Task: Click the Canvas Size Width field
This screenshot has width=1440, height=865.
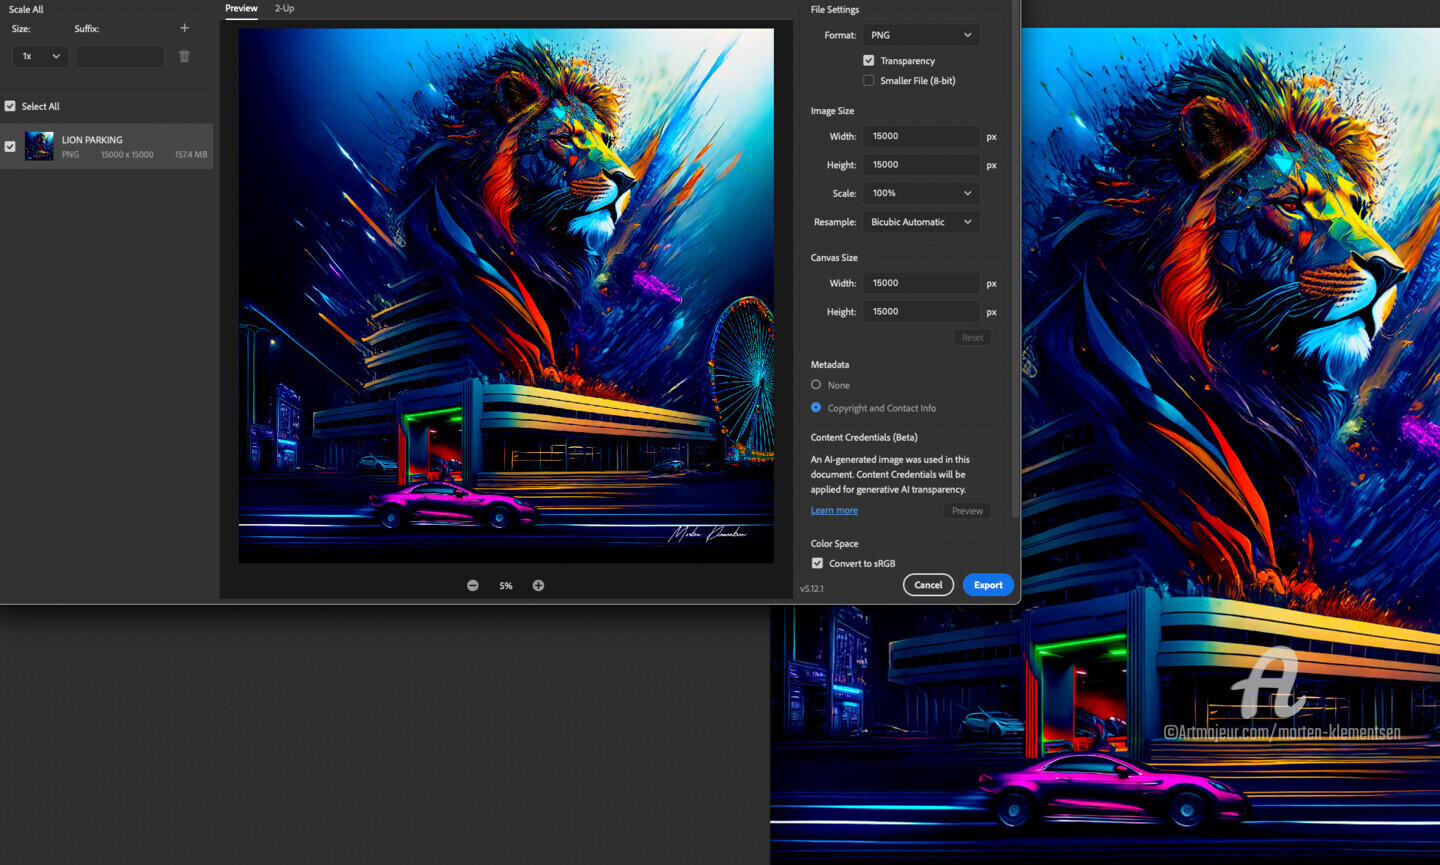Action: 921,283
